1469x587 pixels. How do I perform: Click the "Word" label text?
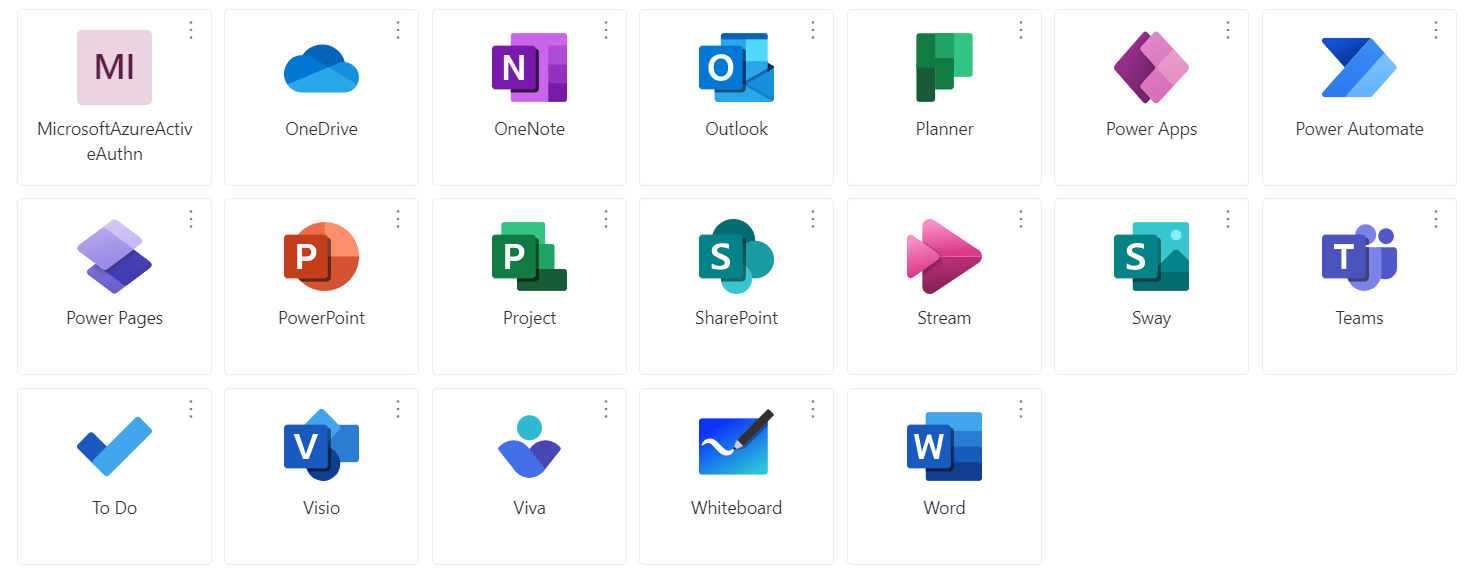point(944,508)
